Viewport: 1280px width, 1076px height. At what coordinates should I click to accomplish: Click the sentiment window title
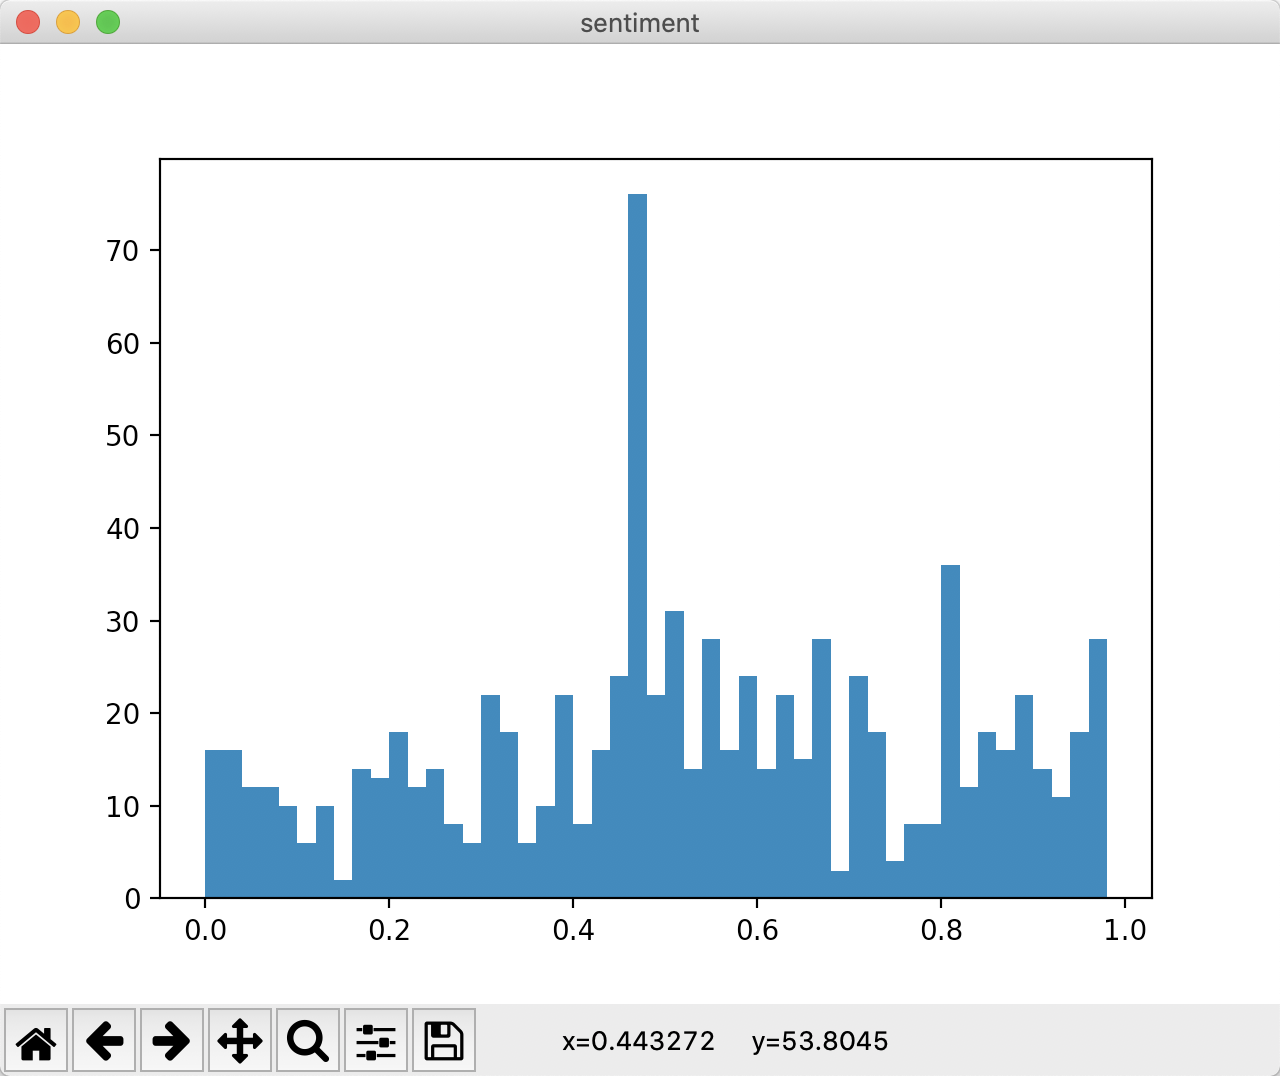coord(640,23)
